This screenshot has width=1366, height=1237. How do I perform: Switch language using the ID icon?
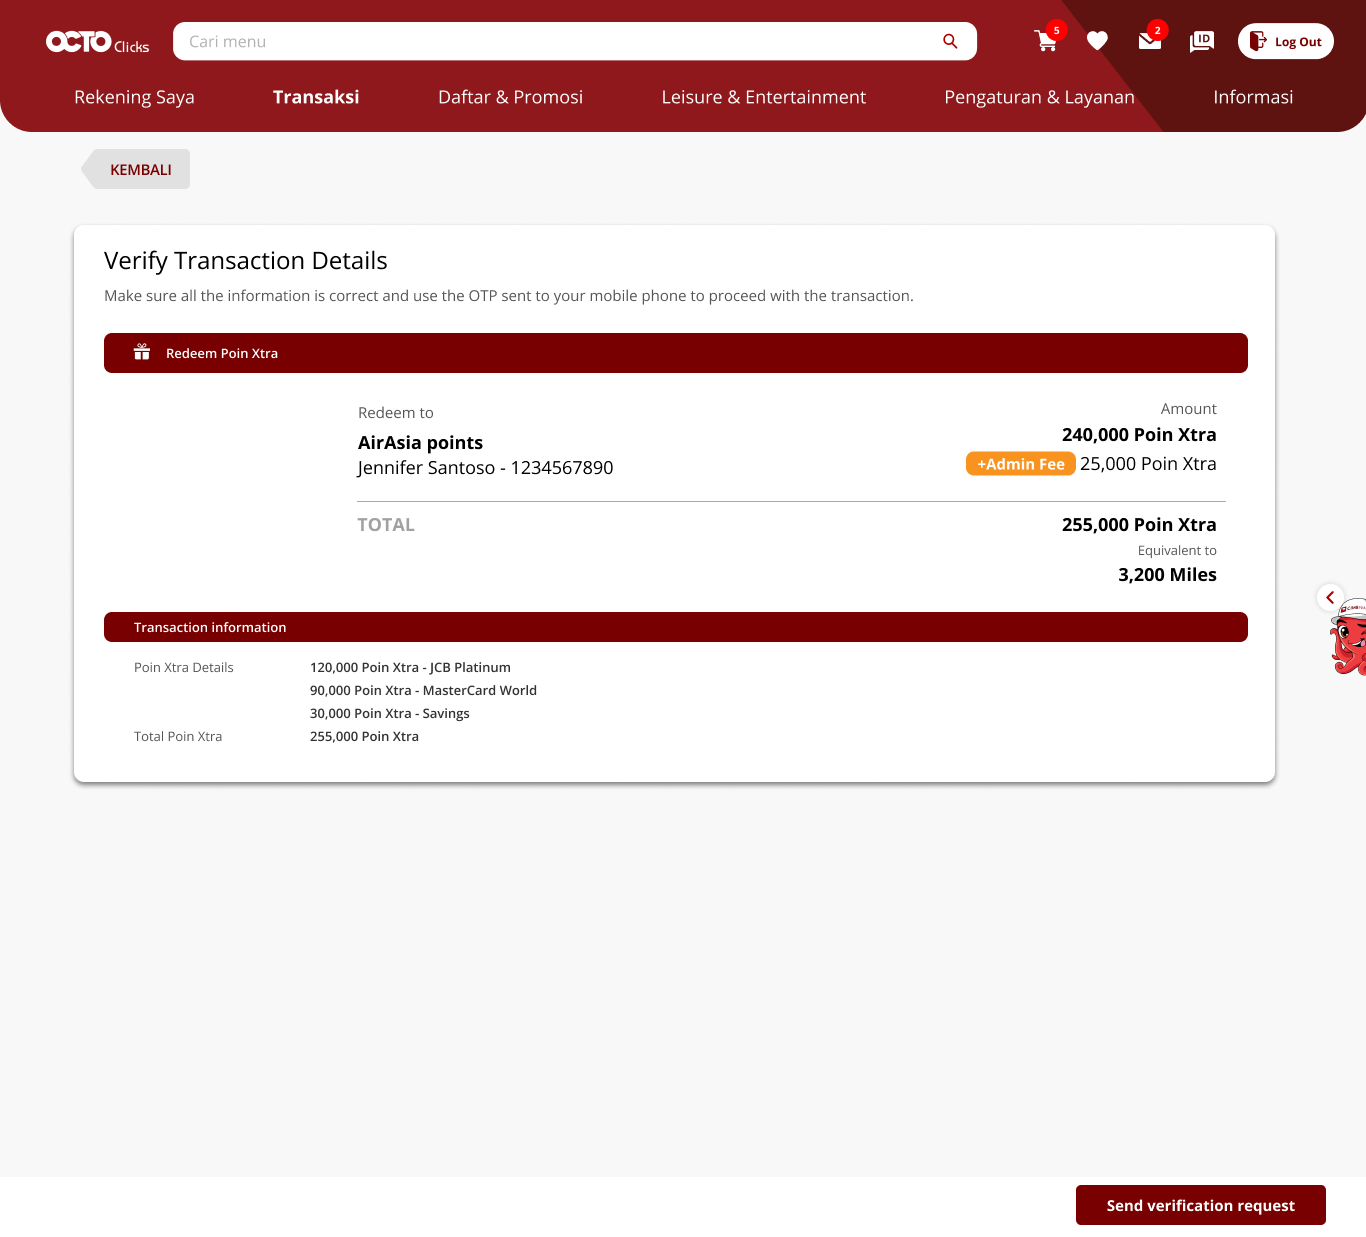pos(1201,41)
